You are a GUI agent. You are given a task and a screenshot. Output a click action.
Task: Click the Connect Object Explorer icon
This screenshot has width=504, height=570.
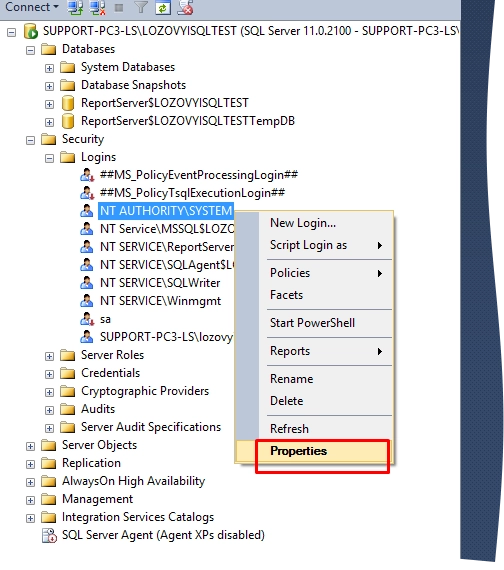coord(75,7)
